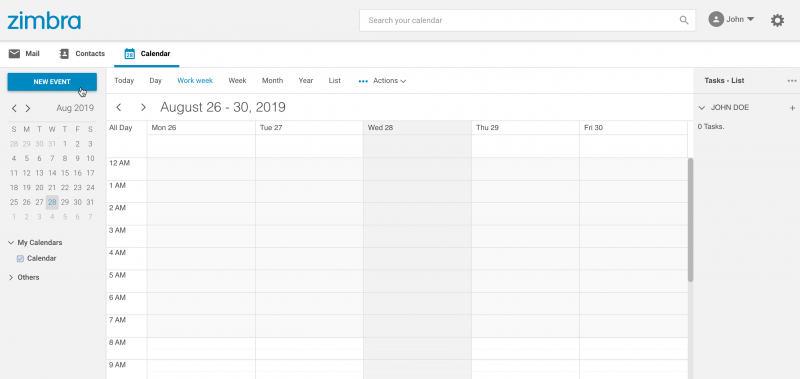Image resolution: width=800 pixels, height=379 pixels.
Task: Add a task with the plus icon
Action: tap(792, 108)
